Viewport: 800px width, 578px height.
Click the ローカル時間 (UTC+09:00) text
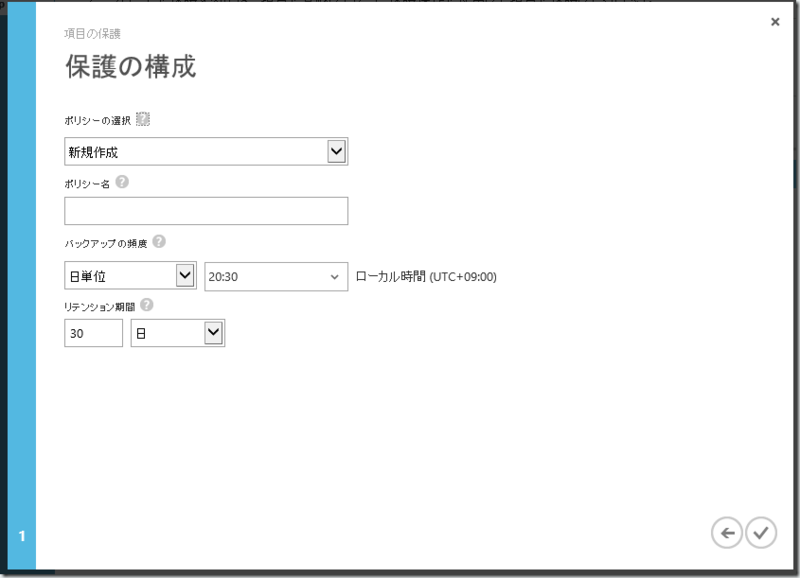pos(426,277)
